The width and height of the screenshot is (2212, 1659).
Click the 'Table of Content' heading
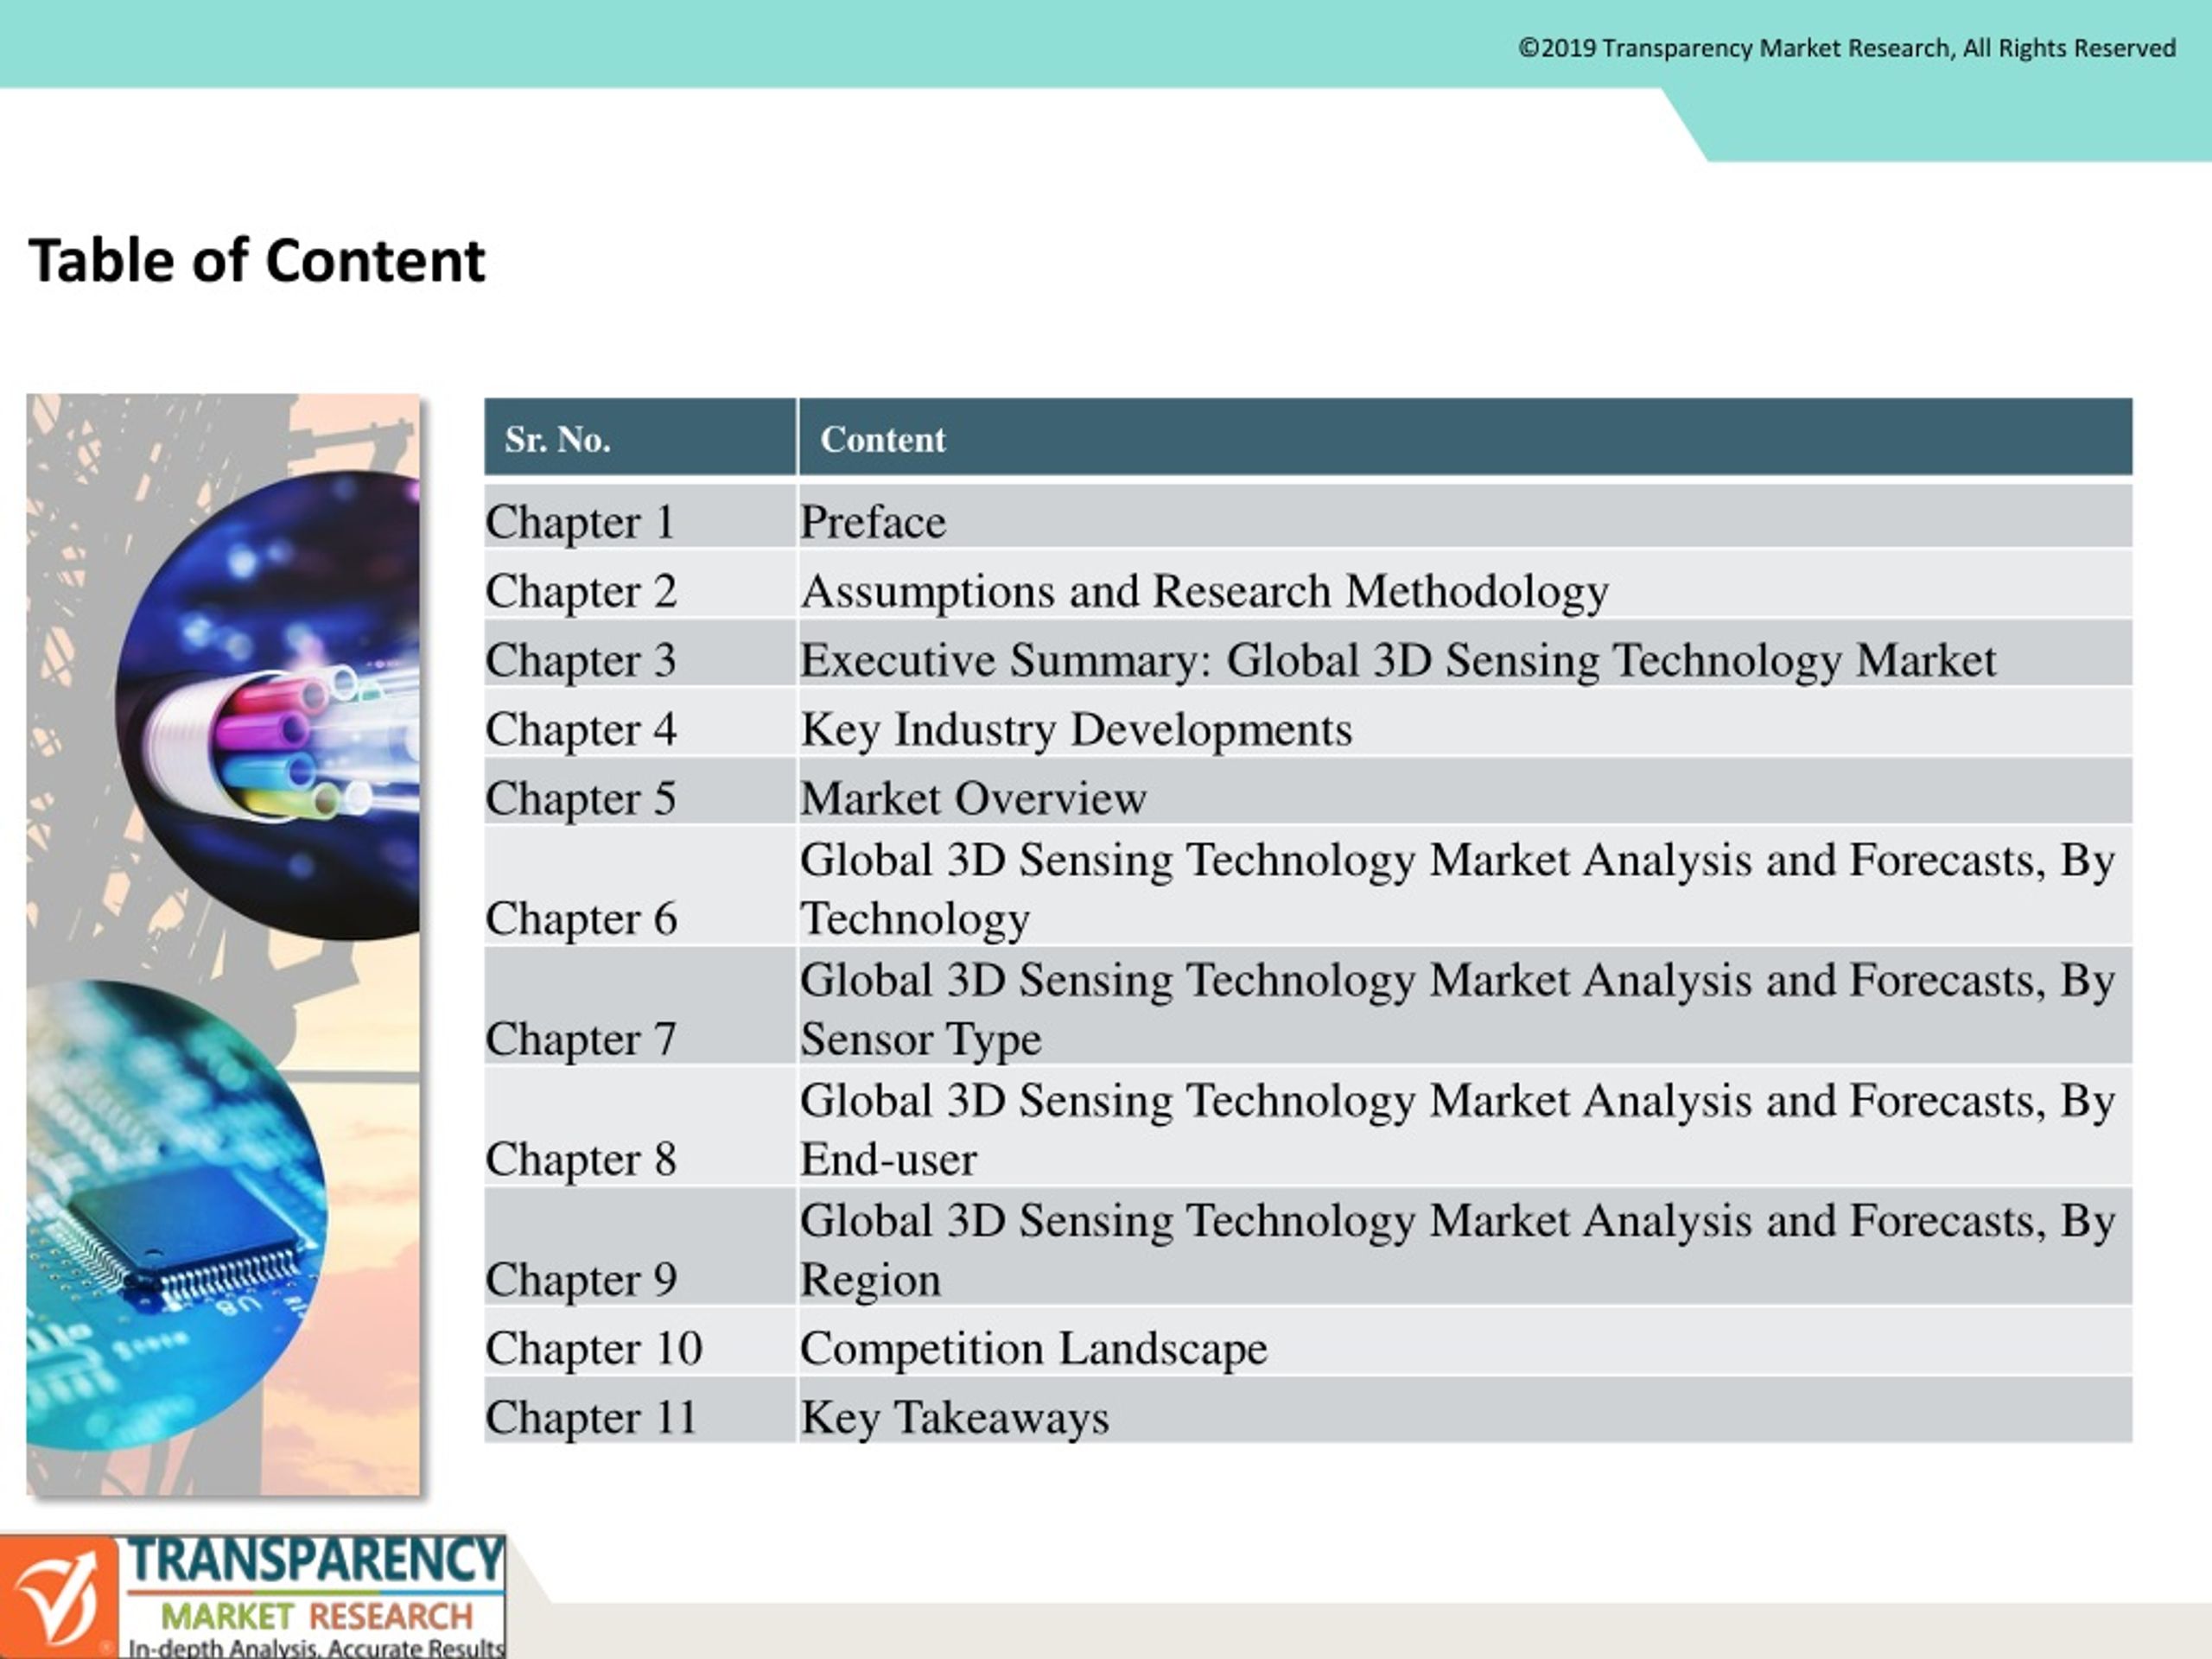(257, 261)
